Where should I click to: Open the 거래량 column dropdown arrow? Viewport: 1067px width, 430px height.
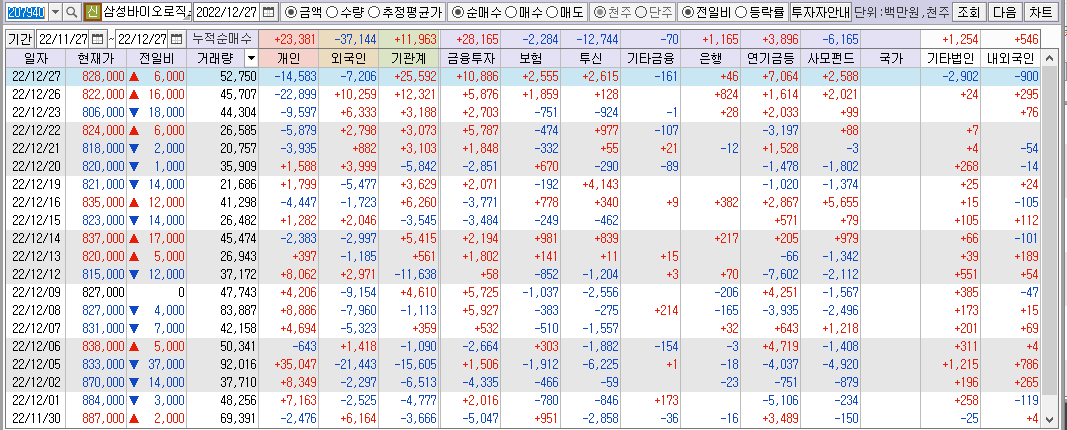click(x=252, y=59)
